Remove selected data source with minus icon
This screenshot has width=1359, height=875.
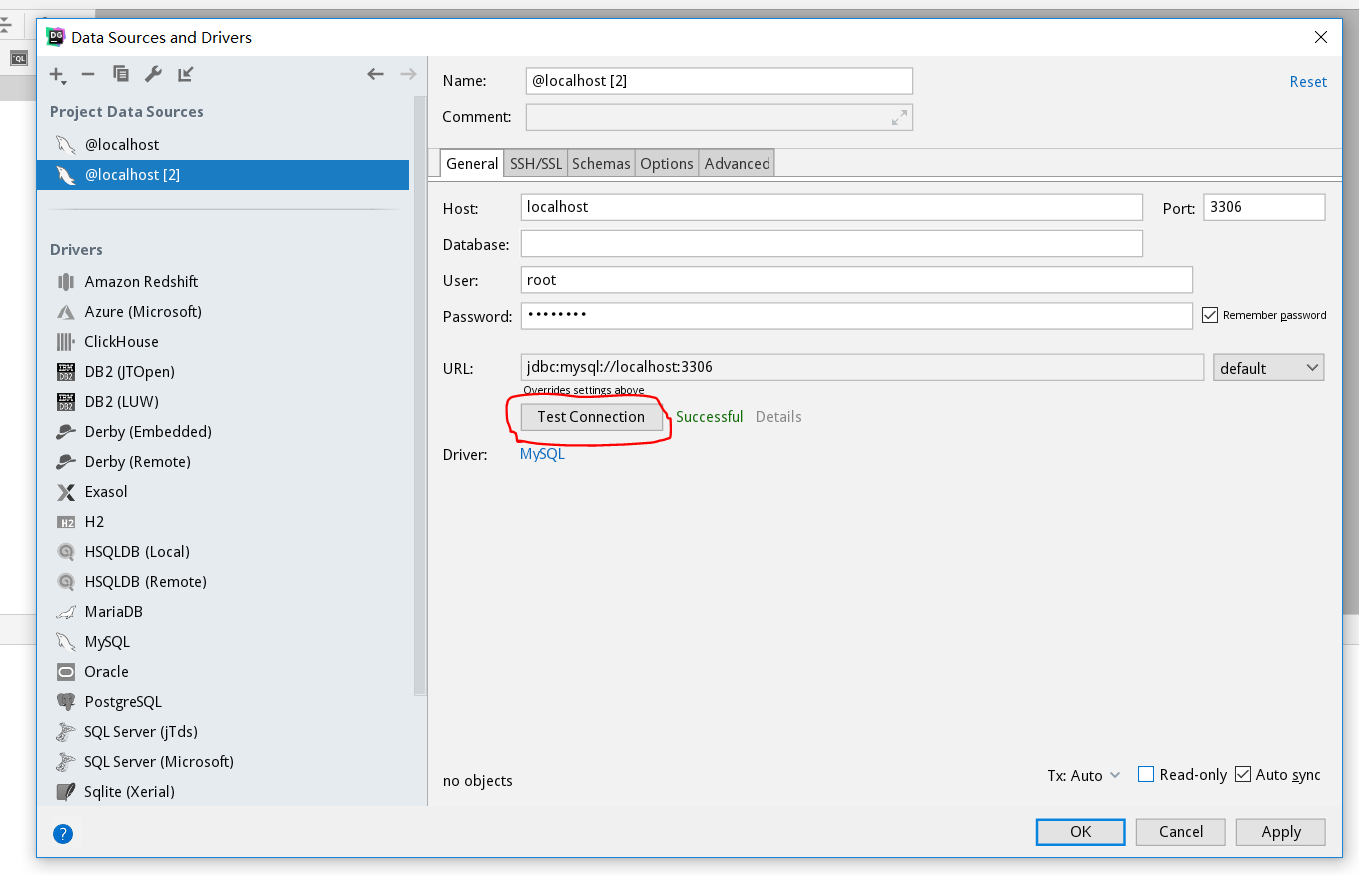click(x=88, y=74)
